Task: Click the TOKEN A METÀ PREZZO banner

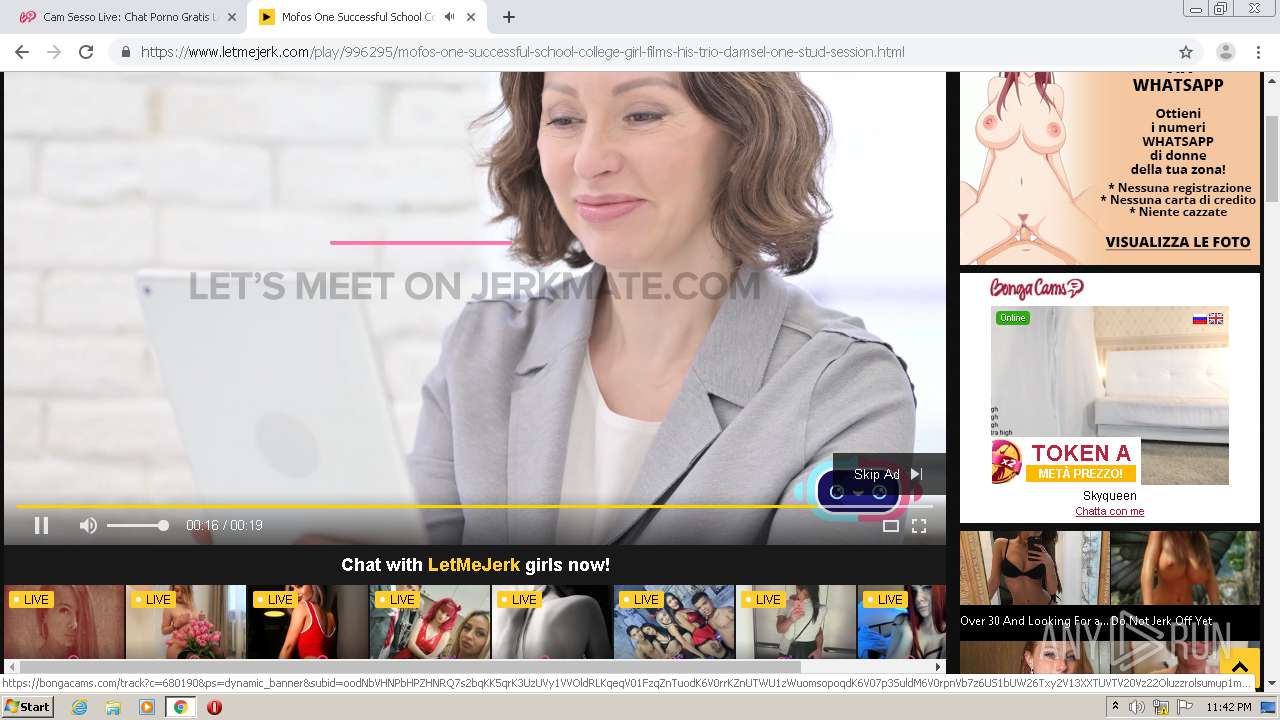Action: click(1065, 461)
